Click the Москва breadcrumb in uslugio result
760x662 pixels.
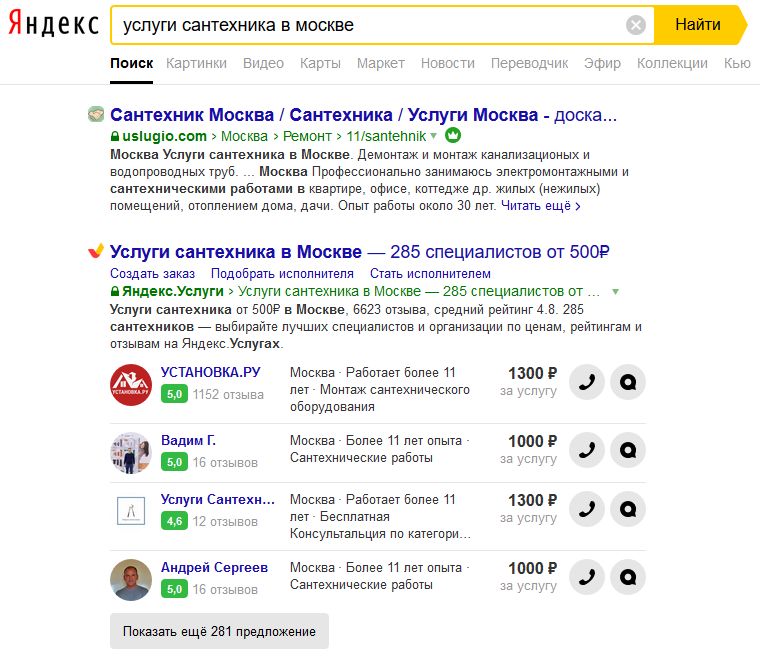[x=244, y=136]
